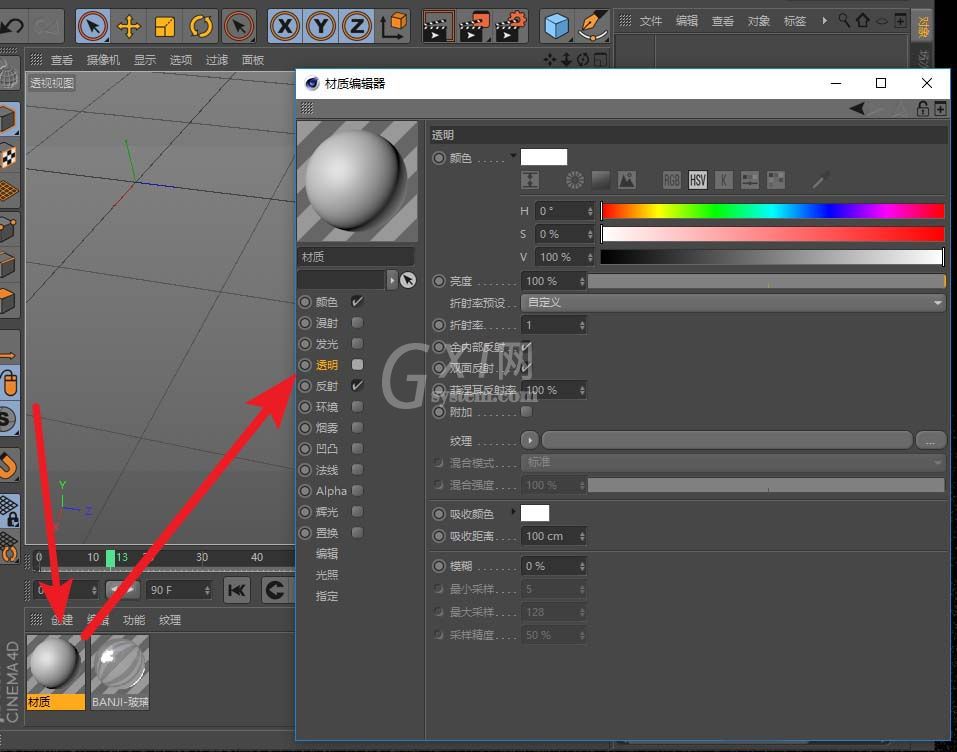Activate the Move tool
This screenshot has width=957, height=752.
129,26
